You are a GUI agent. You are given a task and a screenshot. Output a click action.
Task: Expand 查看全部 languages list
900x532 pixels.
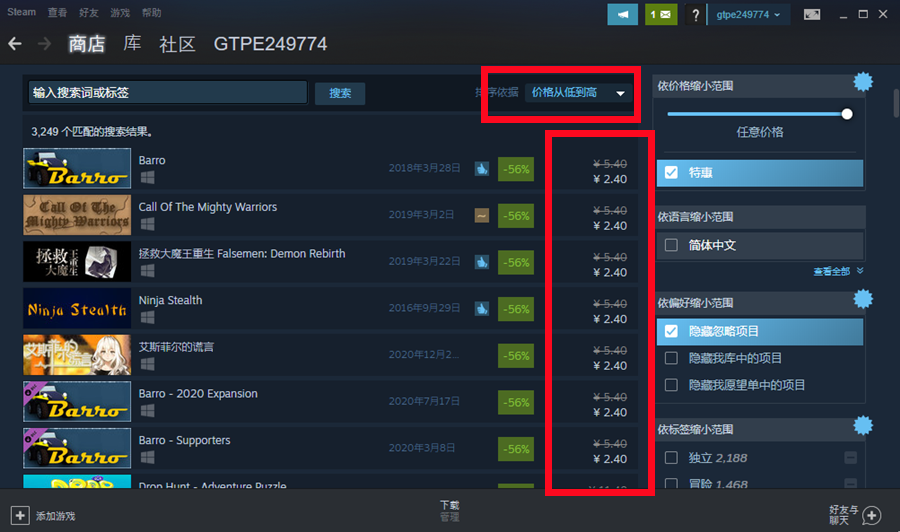pos(838,271)
